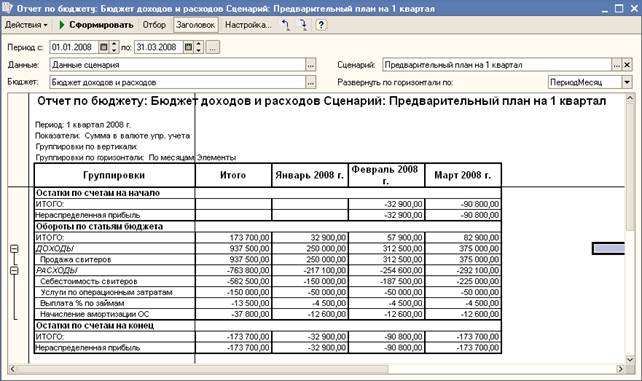
Task: Click the horizontal scrollbar thumb
Action: point(202,369)
